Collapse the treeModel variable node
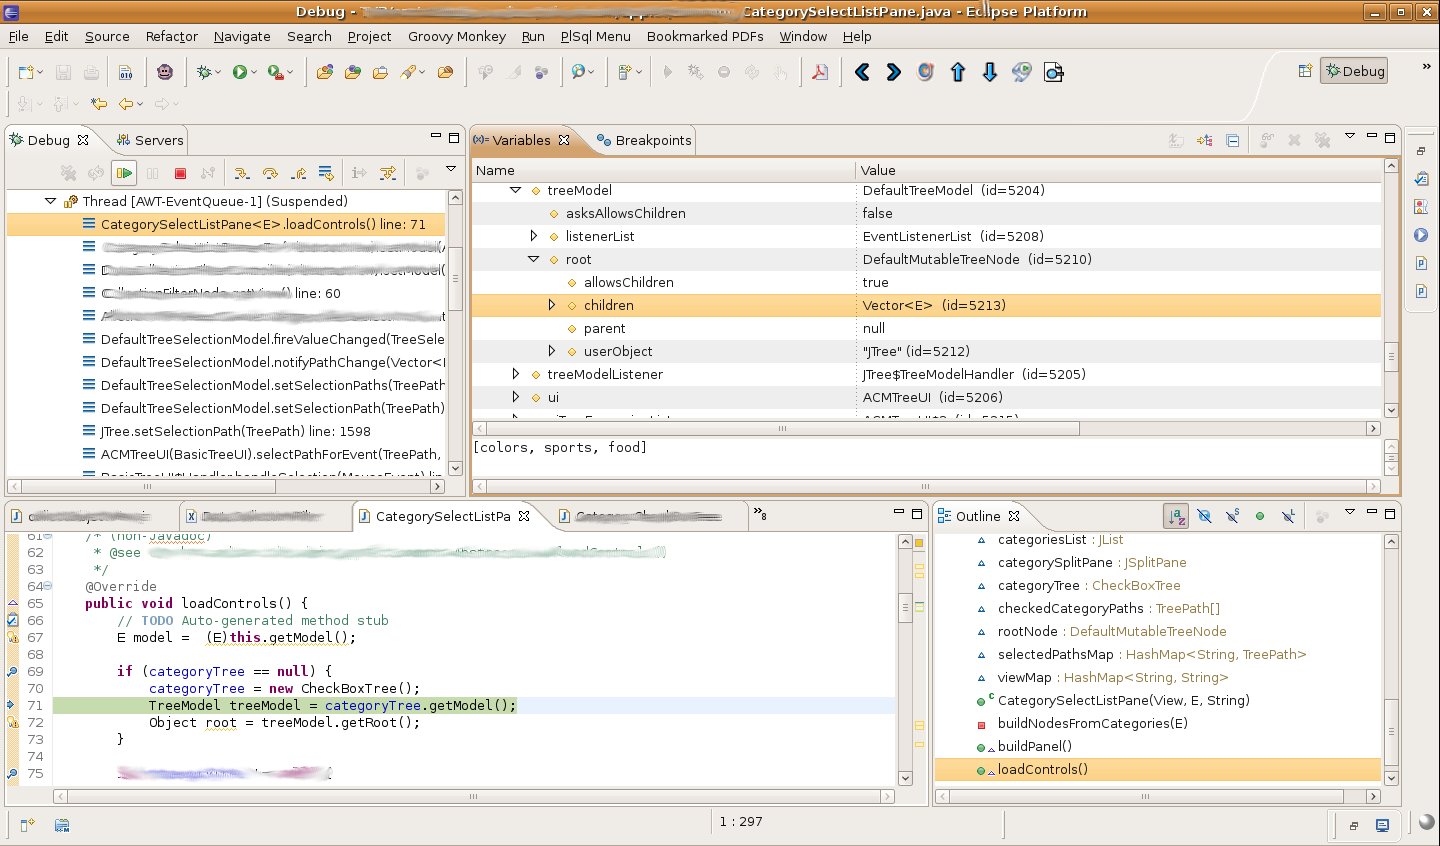1440x846 pixels. click(x=516, y=190)
